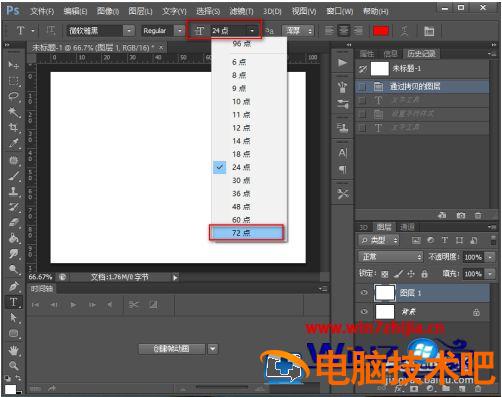This screenshot has width=502, height=397.
Task: Create new snapshot in History panel
Action: [461, 215]
